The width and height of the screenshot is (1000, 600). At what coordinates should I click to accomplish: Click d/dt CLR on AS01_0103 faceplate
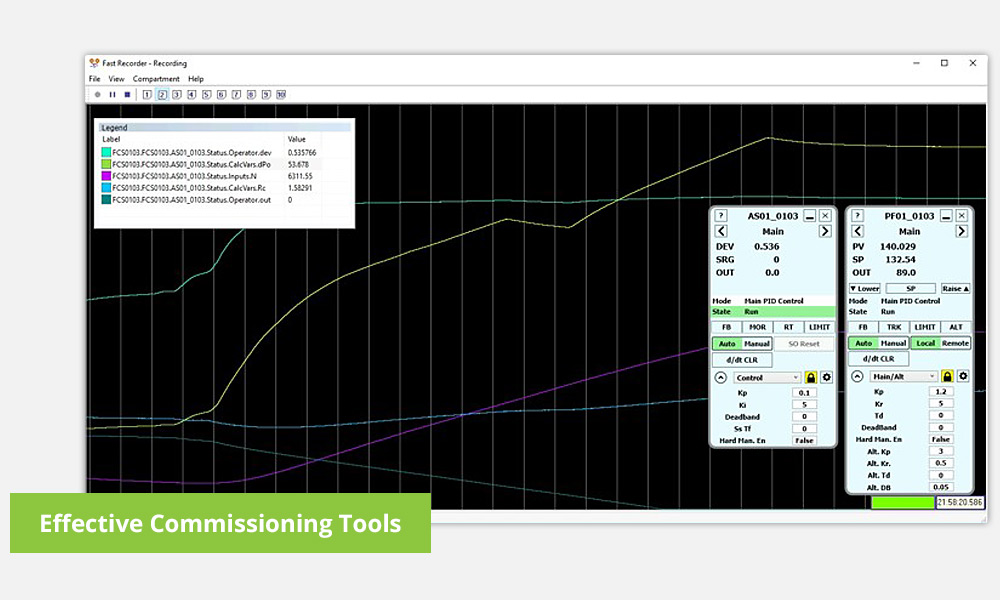pos(742,360)
